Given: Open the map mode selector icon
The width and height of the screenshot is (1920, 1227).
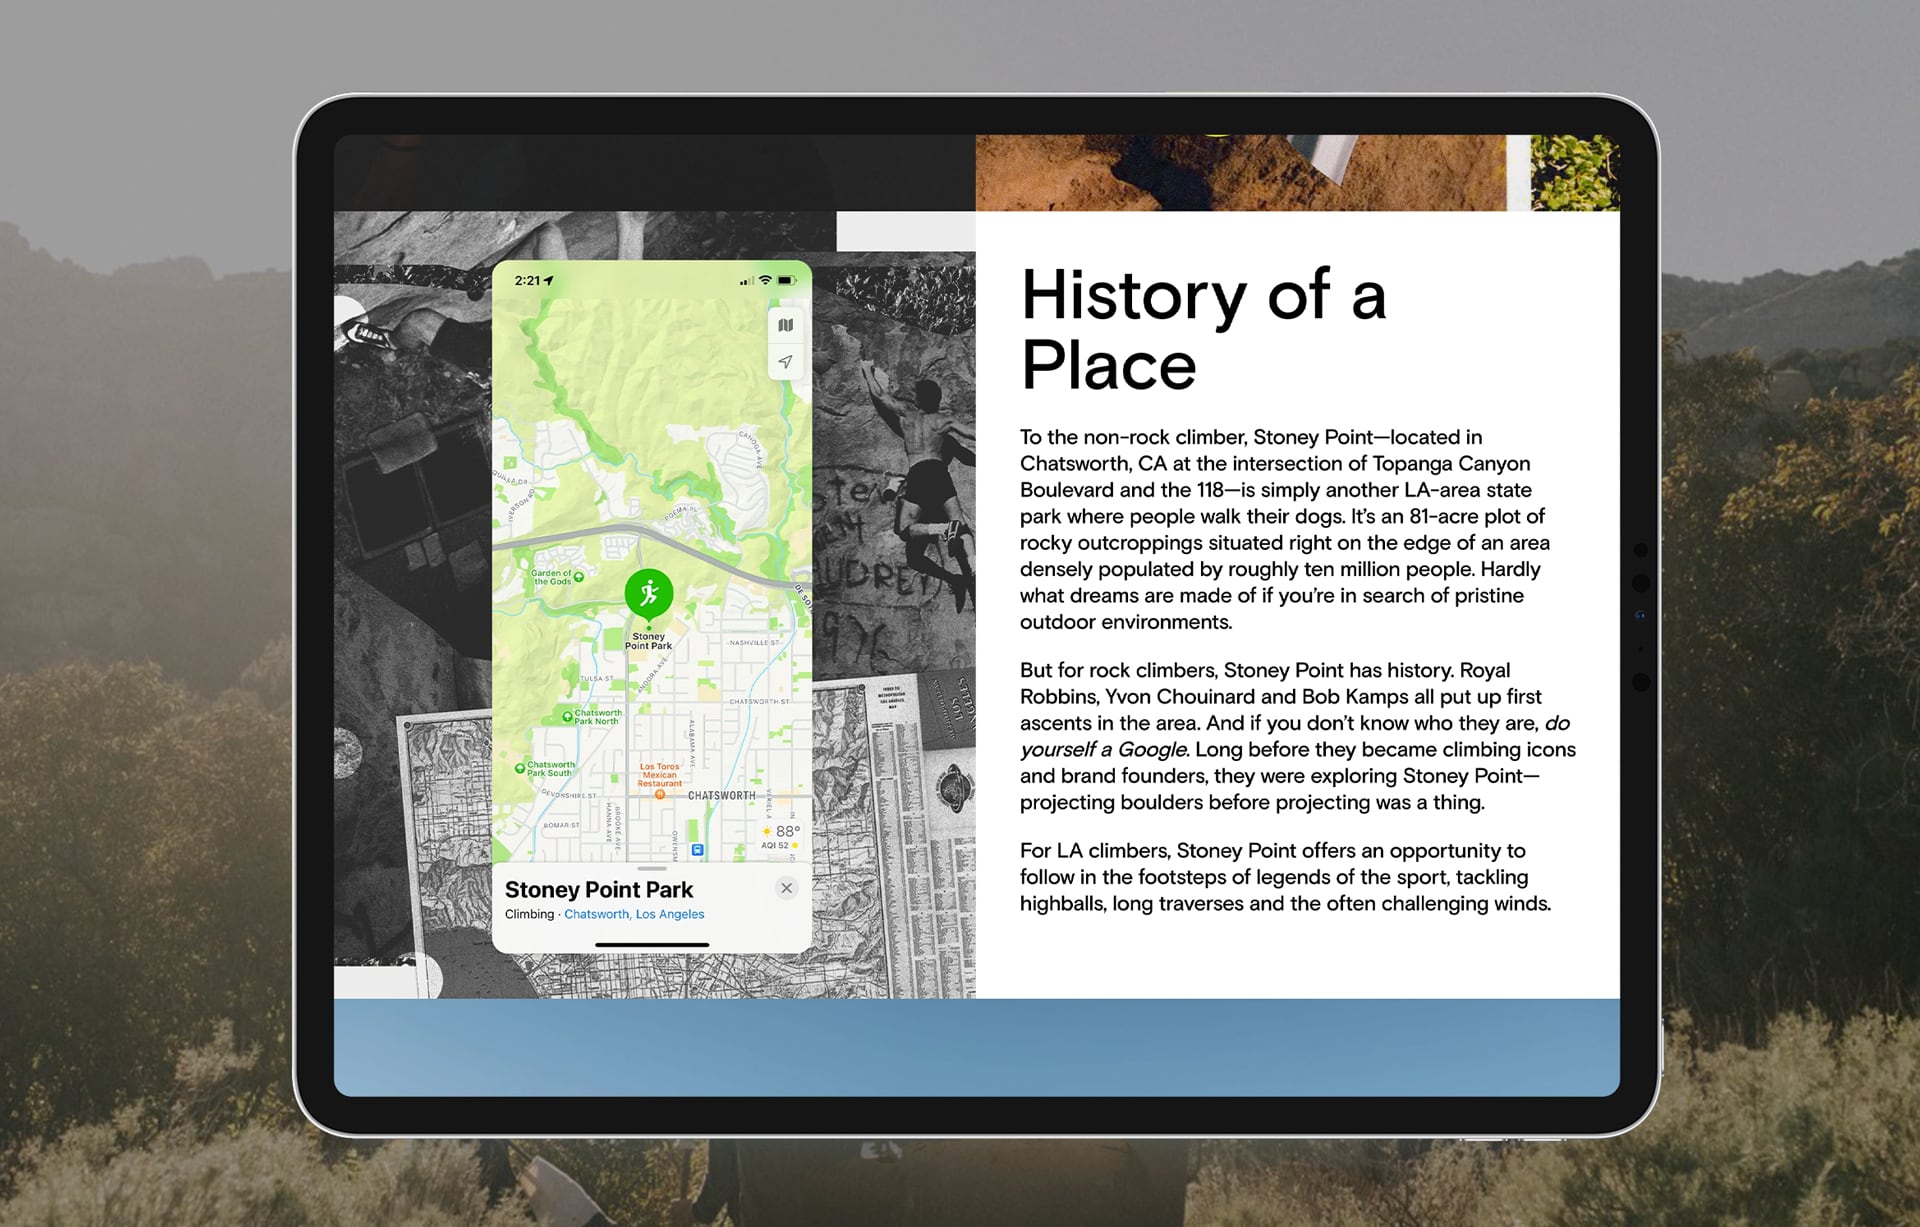Looking at the screenshot, I should tap(786, 325).
